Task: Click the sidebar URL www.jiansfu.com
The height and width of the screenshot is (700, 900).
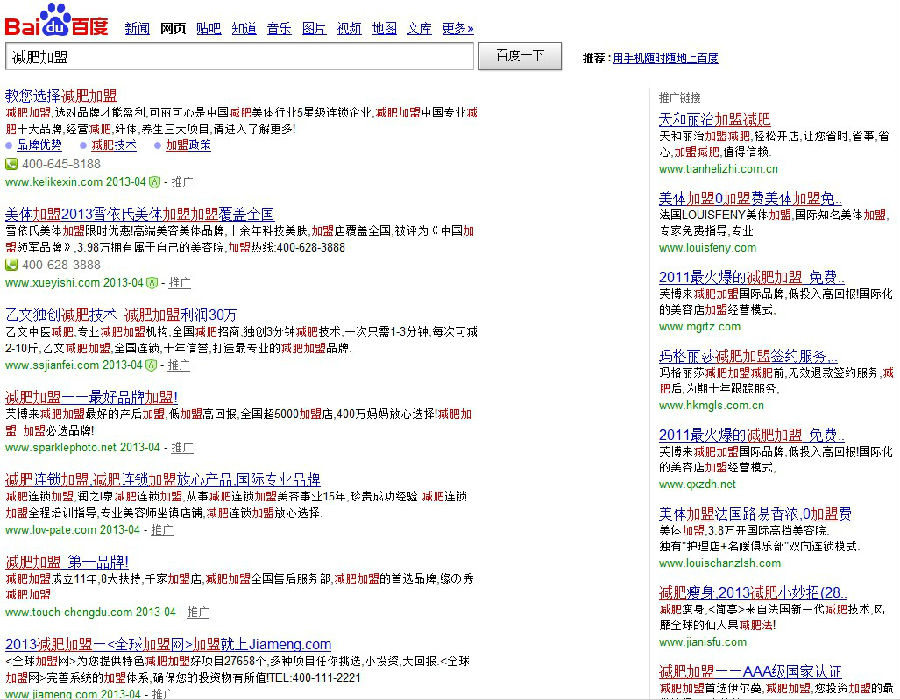Action: [703, 642]
